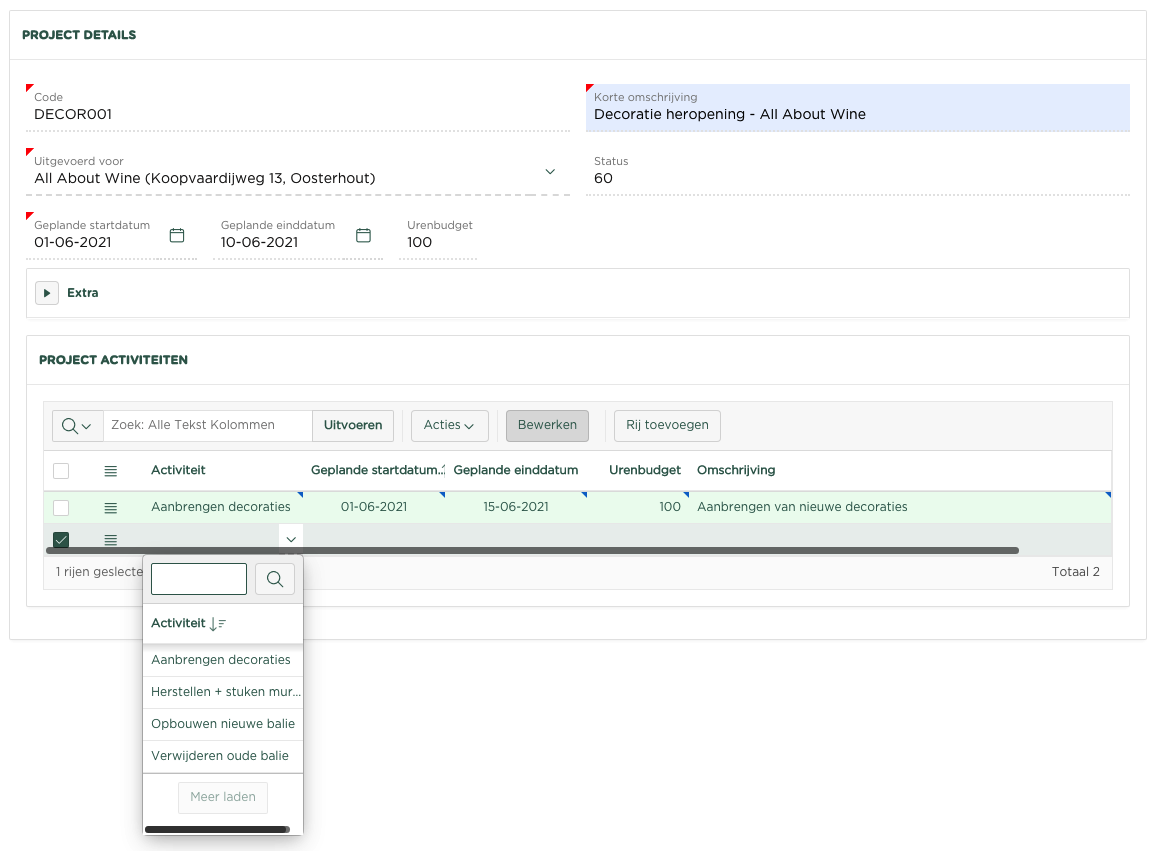
Task: Open the Geplande startdatum calendar picker
Action: pyautogui.click(x=177, y=236)
